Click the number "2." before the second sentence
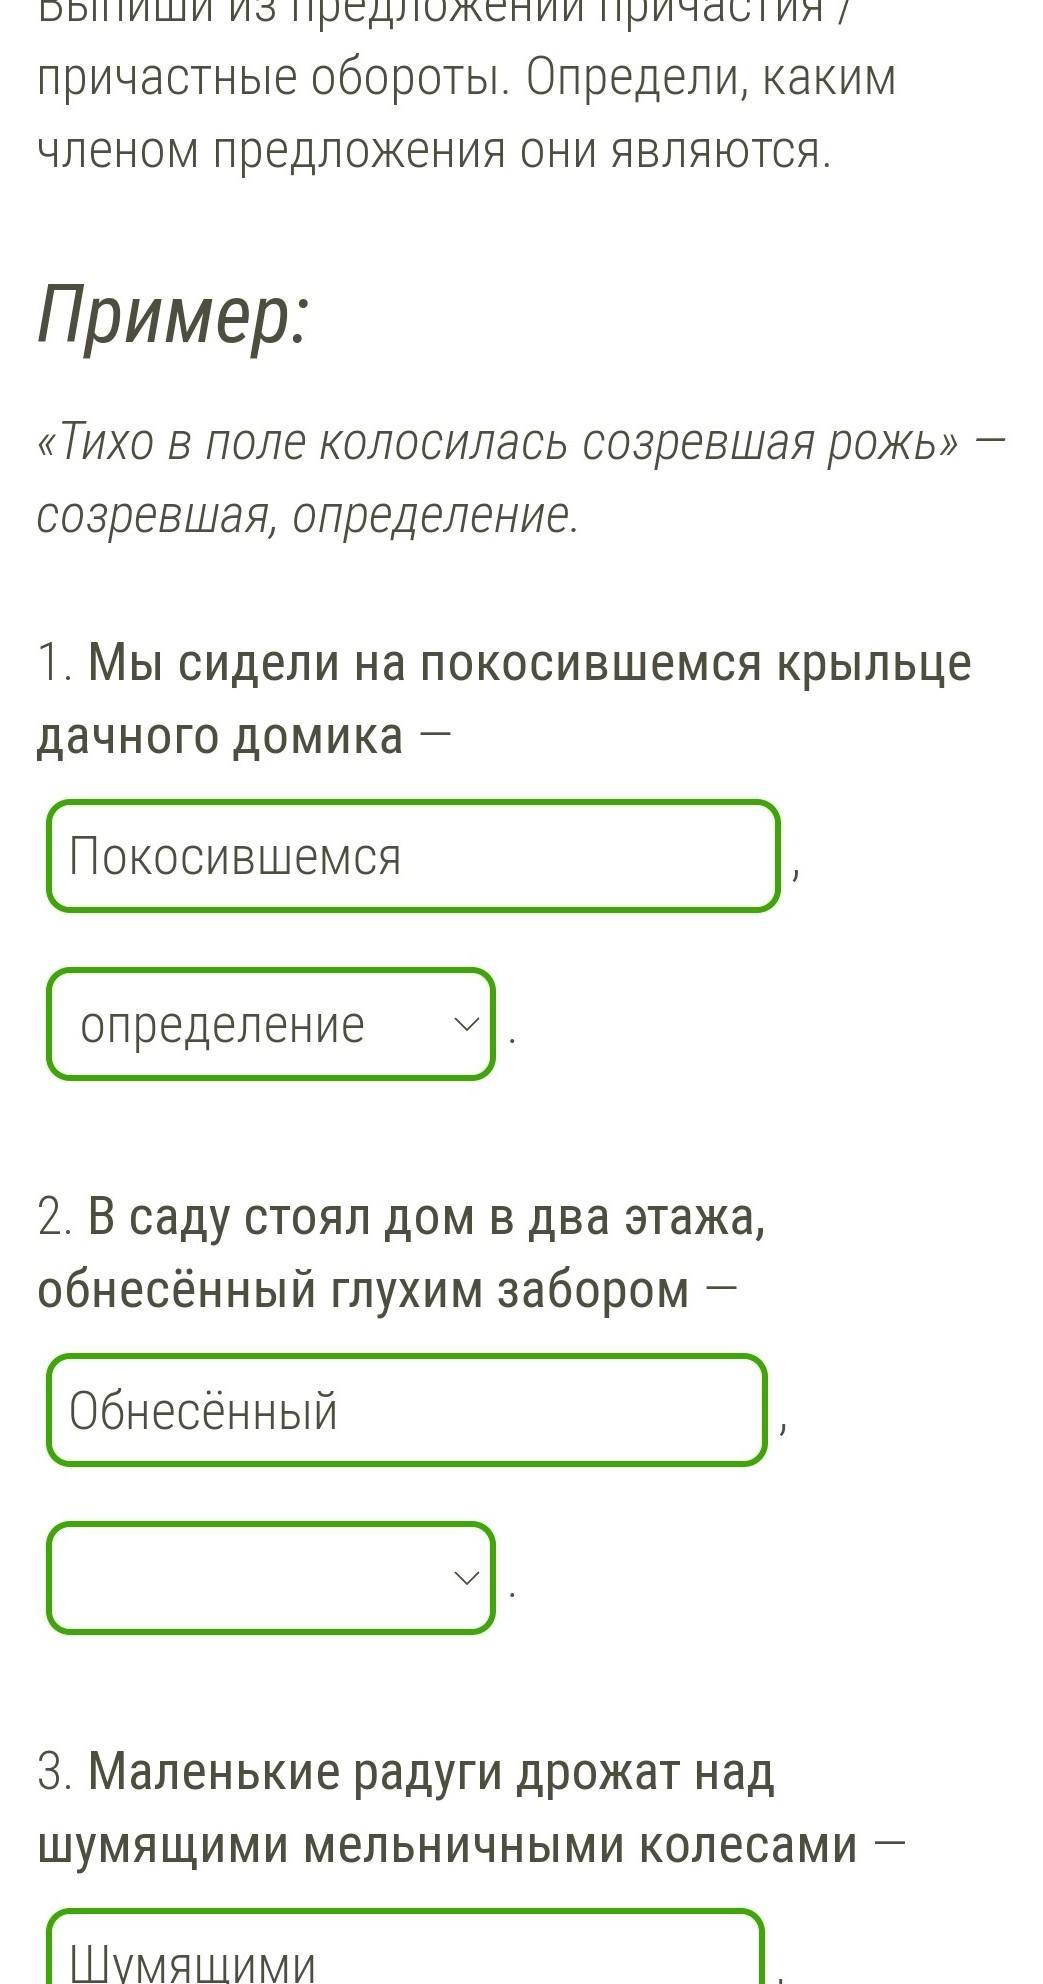The width and height of the screenshot is (1043, 1984). coord(54,1218)
